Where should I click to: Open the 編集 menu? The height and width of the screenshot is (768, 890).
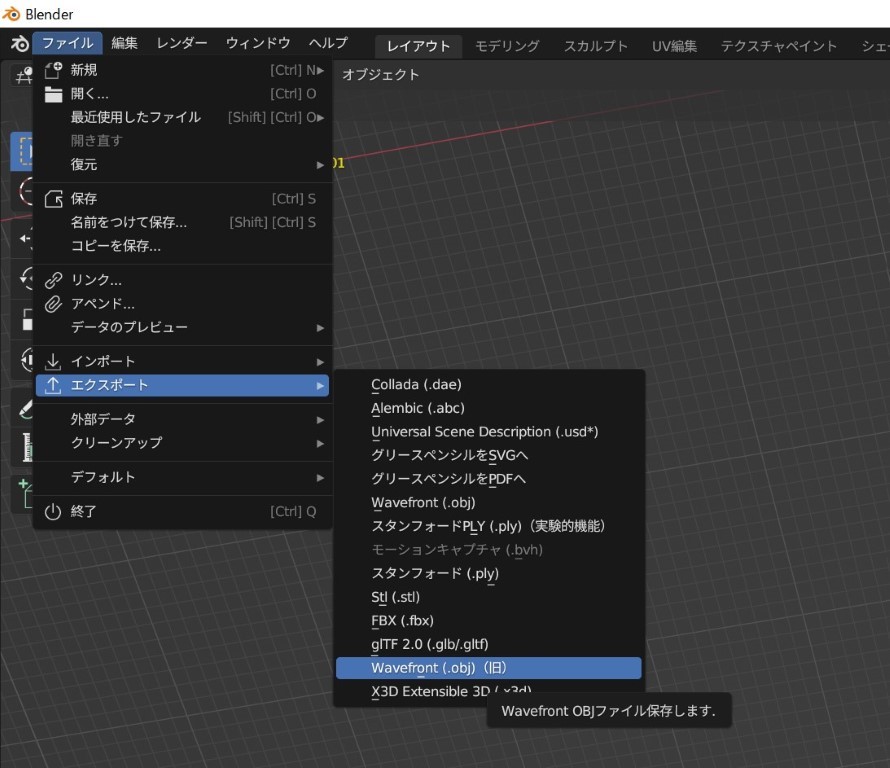pyautogui.click(x=125, y=43)
